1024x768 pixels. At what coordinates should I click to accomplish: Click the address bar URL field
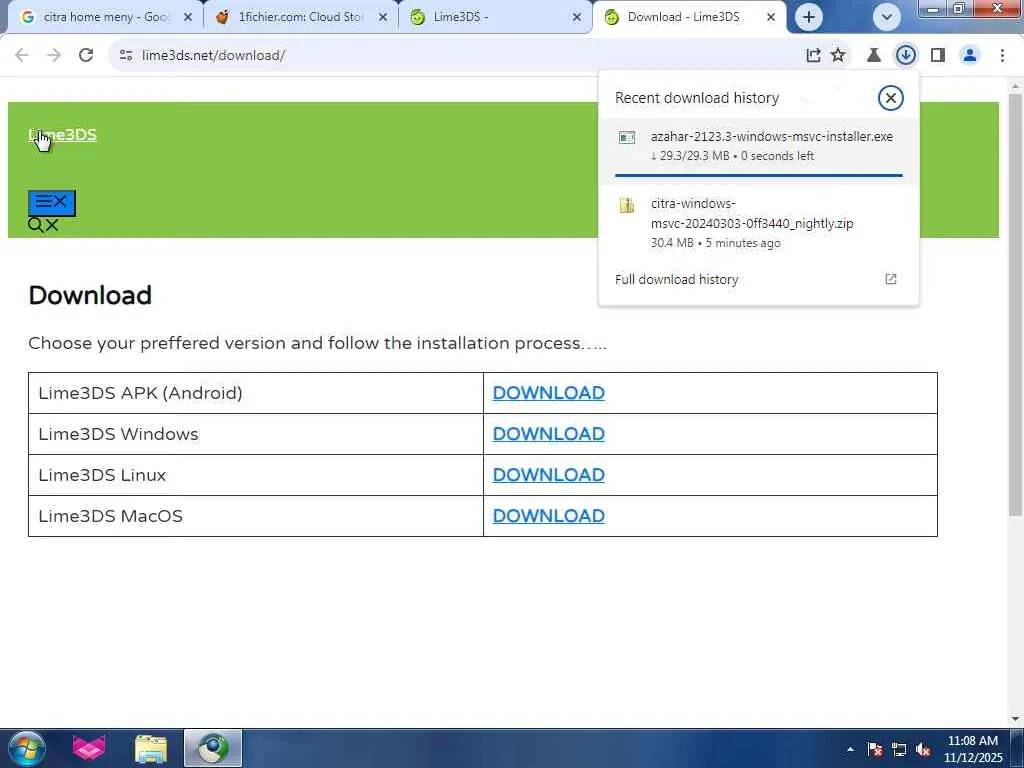[x=457, y=56]
